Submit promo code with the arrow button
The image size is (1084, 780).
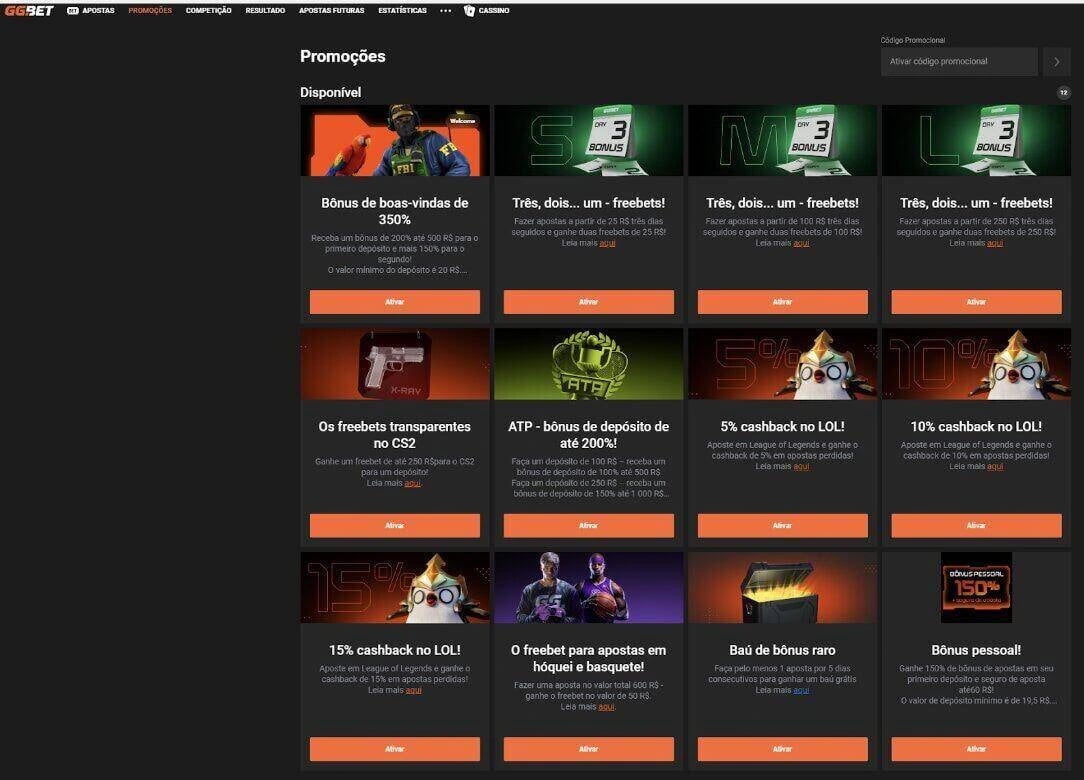(x=1056, y=62)
